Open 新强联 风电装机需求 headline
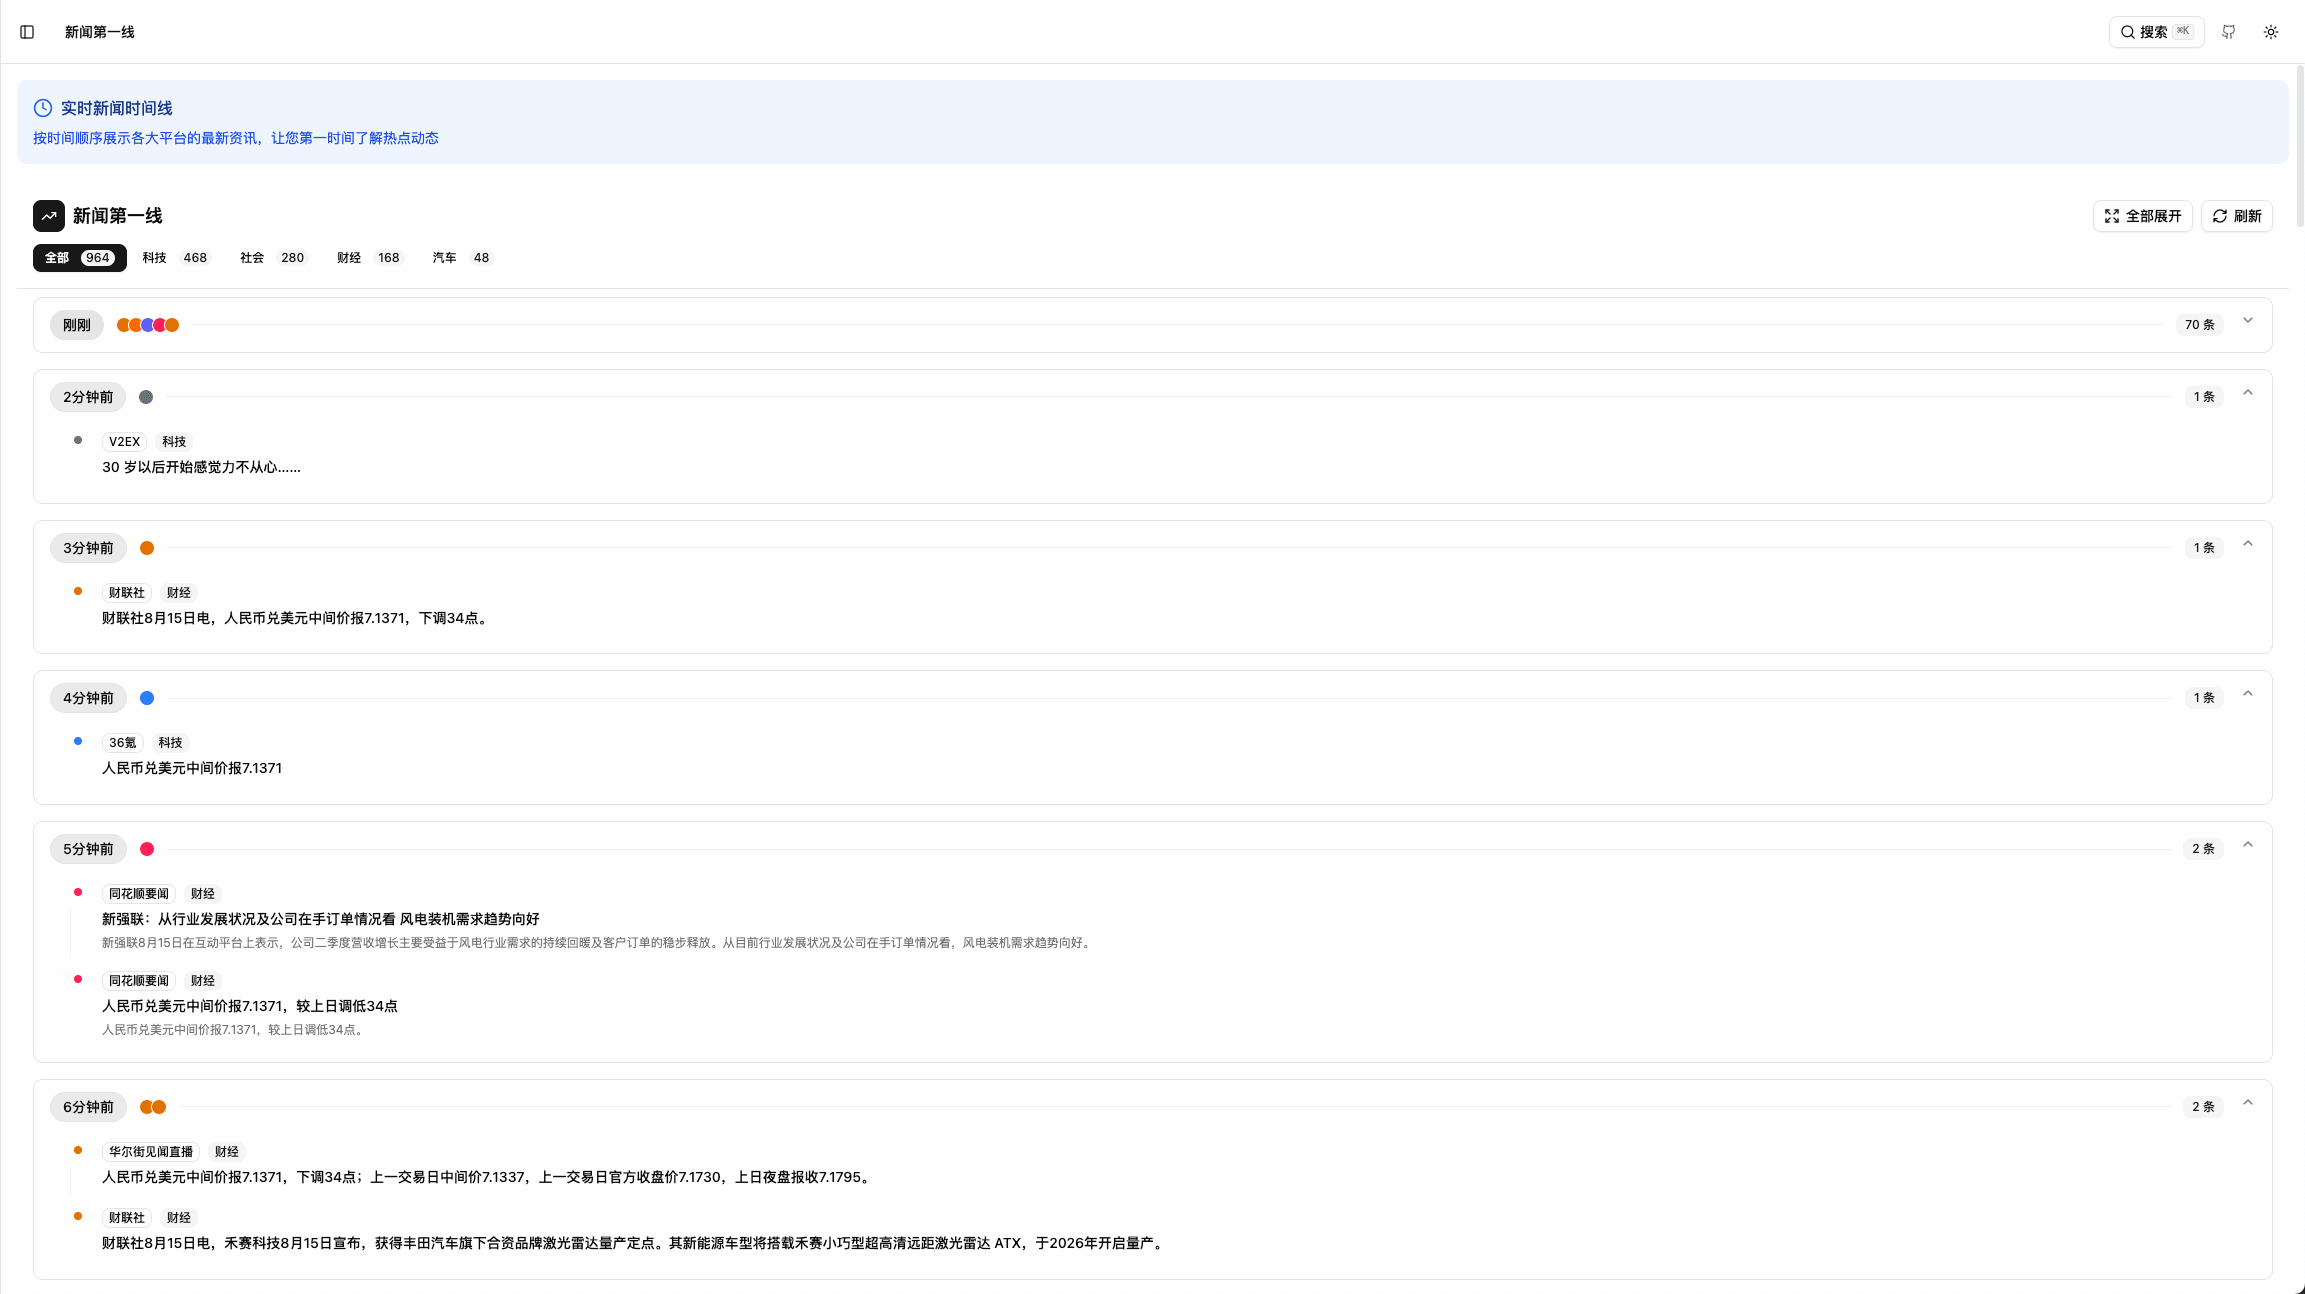This screenshot has height=1294, width=2305. coord(320,919)
